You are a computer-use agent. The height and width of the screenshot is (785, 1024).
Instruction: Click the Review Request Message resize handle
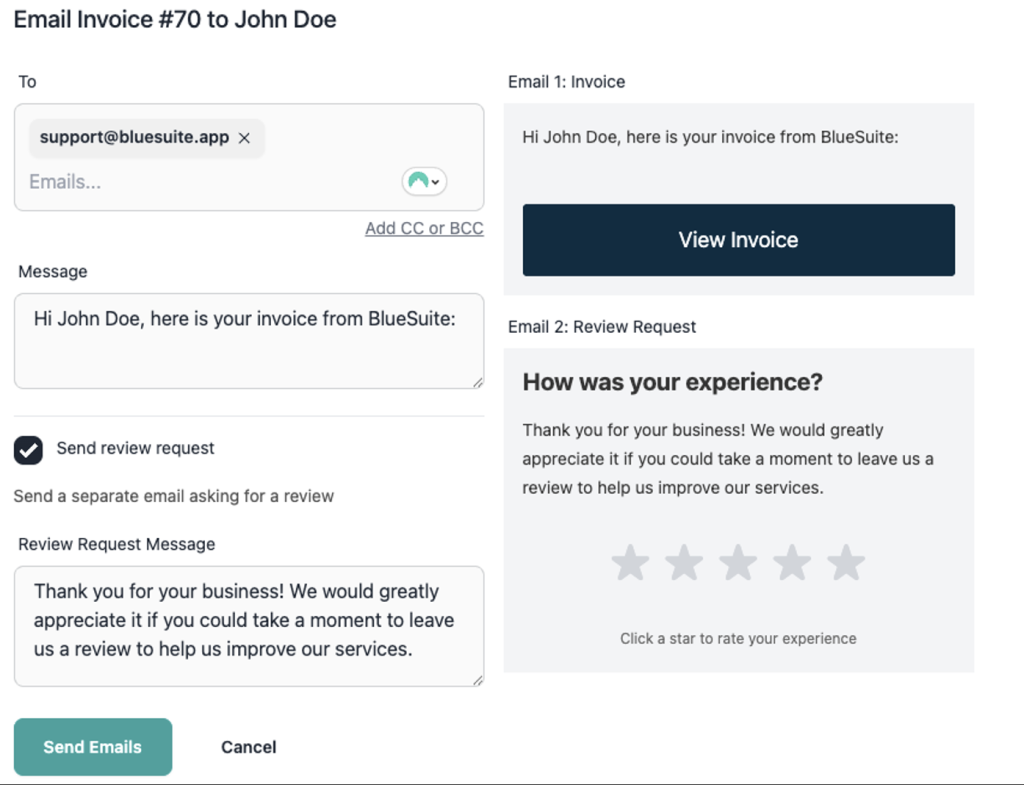pos(478,680)
